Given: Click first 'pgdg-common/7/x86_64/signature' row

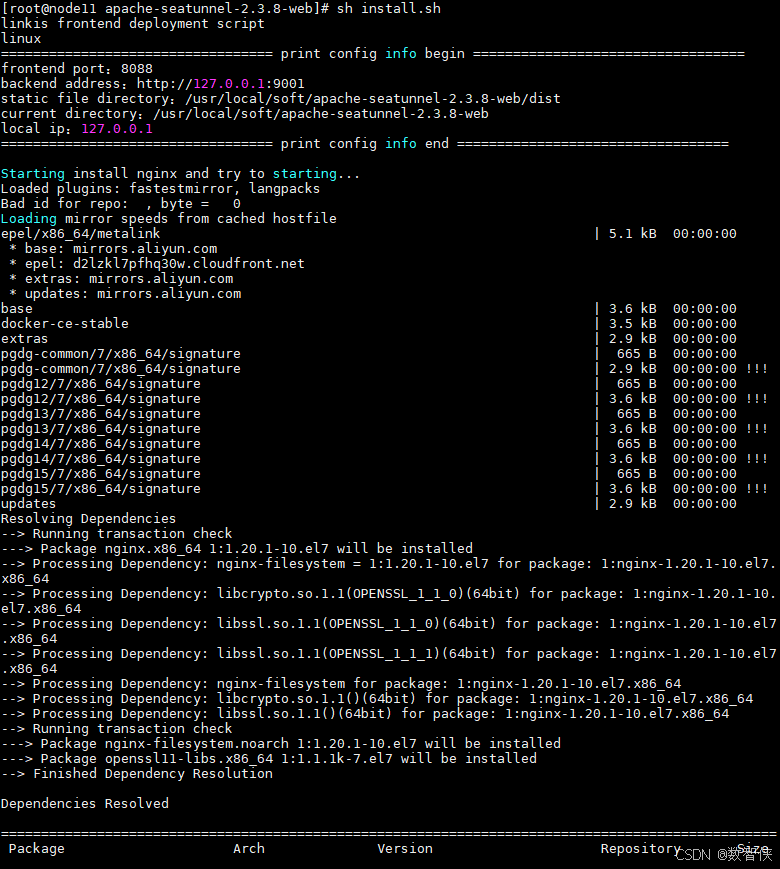Looking at the screenshot, I should (x=369, y=353).
